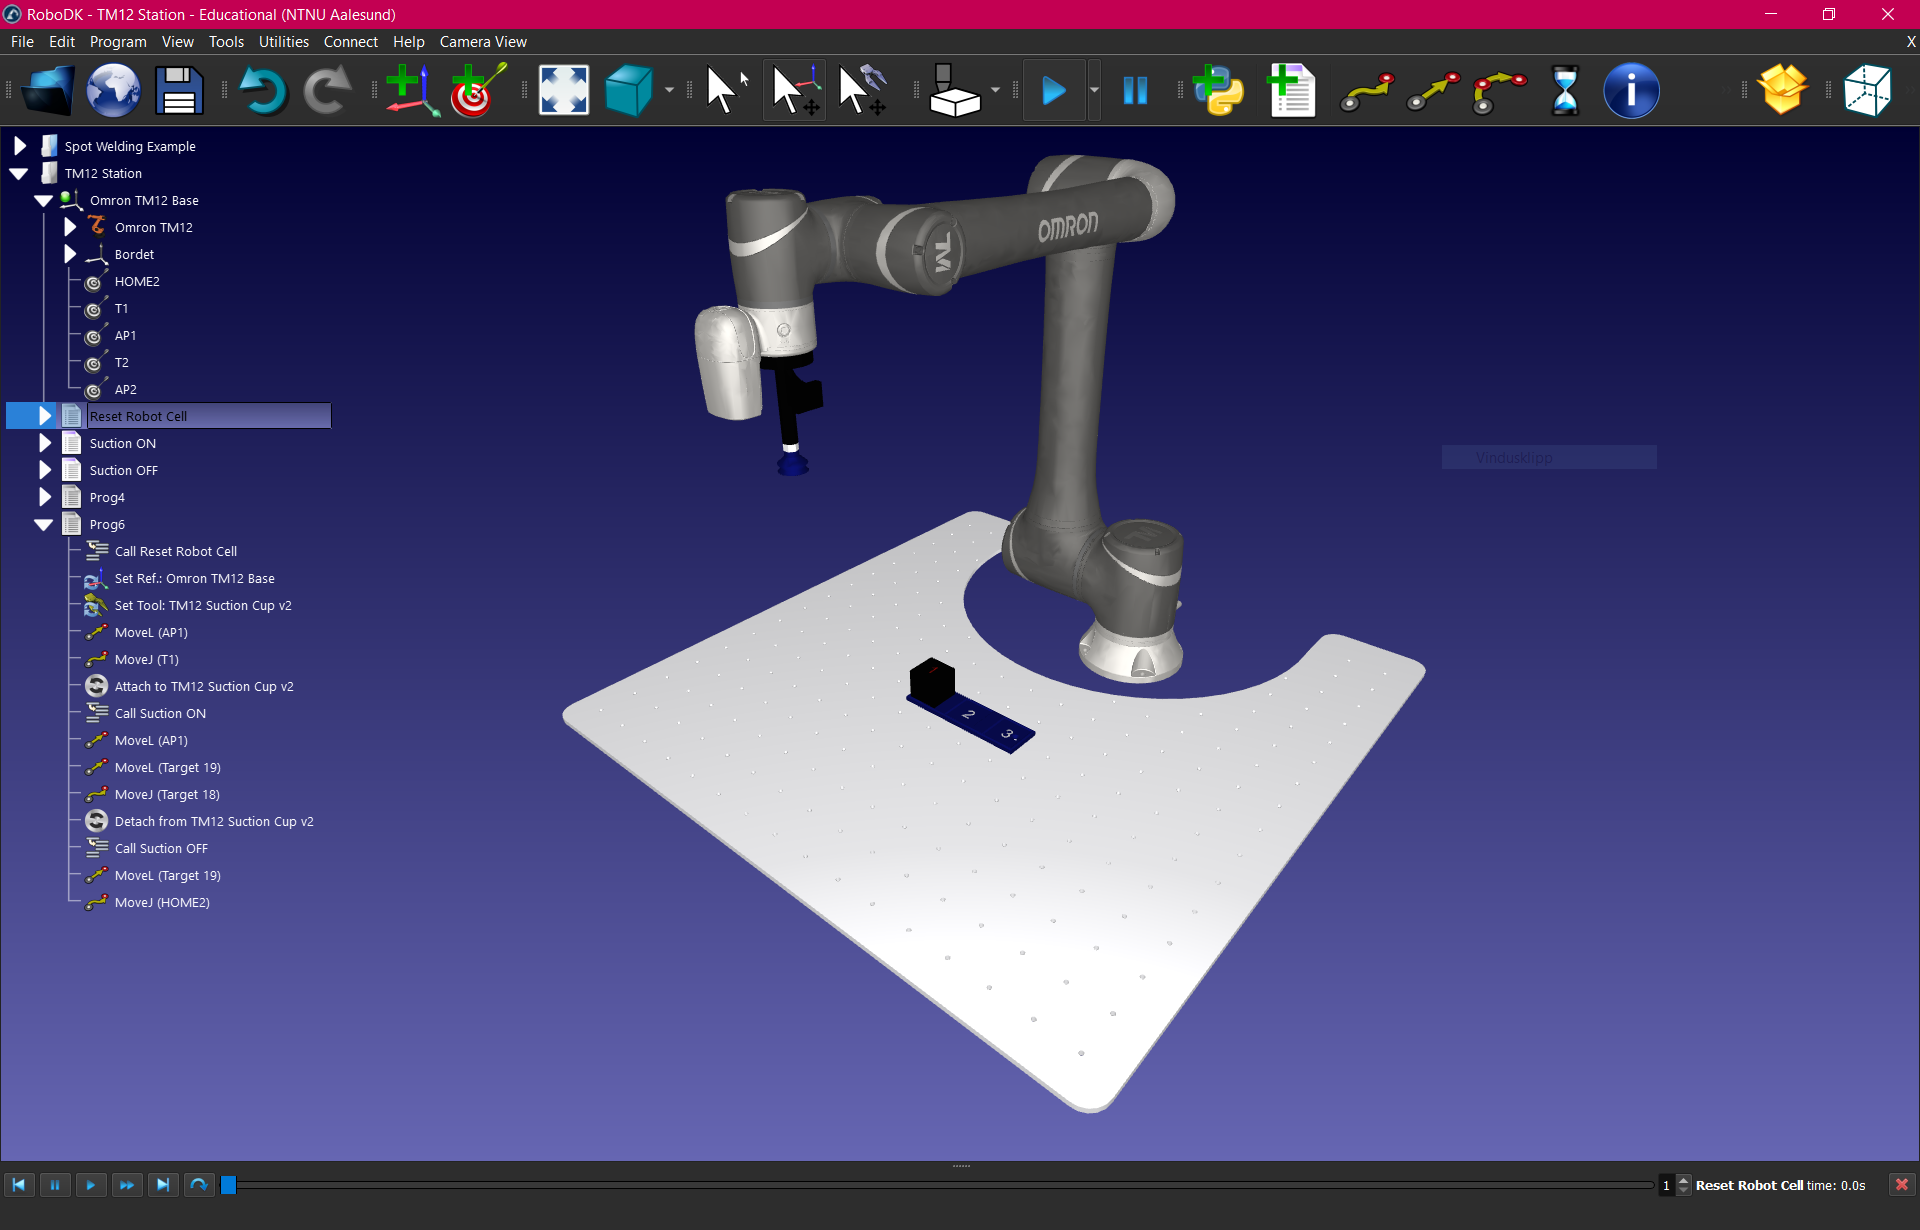Click the Fit all view icon

(x=563, y=91)
